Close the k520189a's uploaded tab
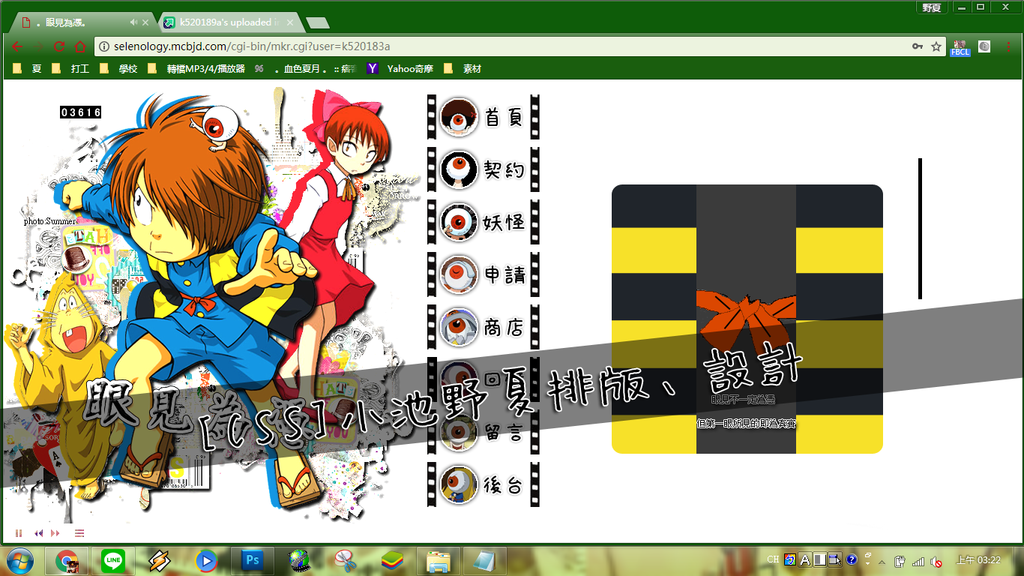 coord(290,22)
